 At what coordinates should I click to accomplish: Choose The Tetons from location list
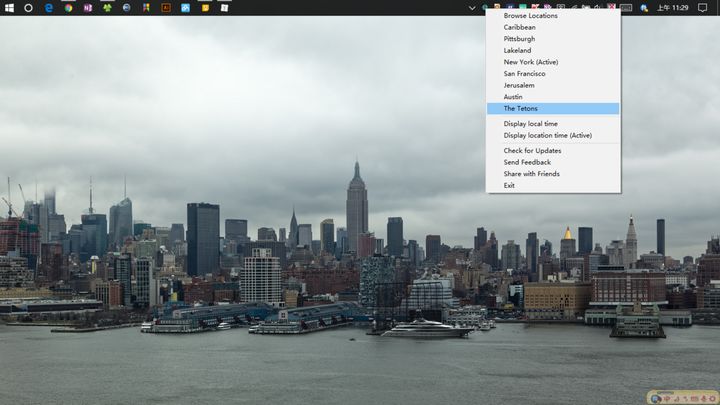[x=520, y=108]
